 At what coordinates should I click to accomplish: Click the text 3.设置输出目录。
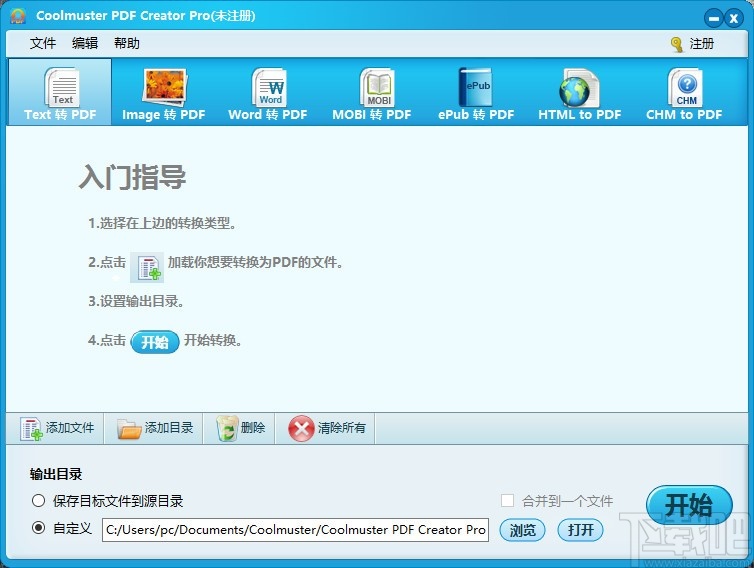[x=136, y=302]
